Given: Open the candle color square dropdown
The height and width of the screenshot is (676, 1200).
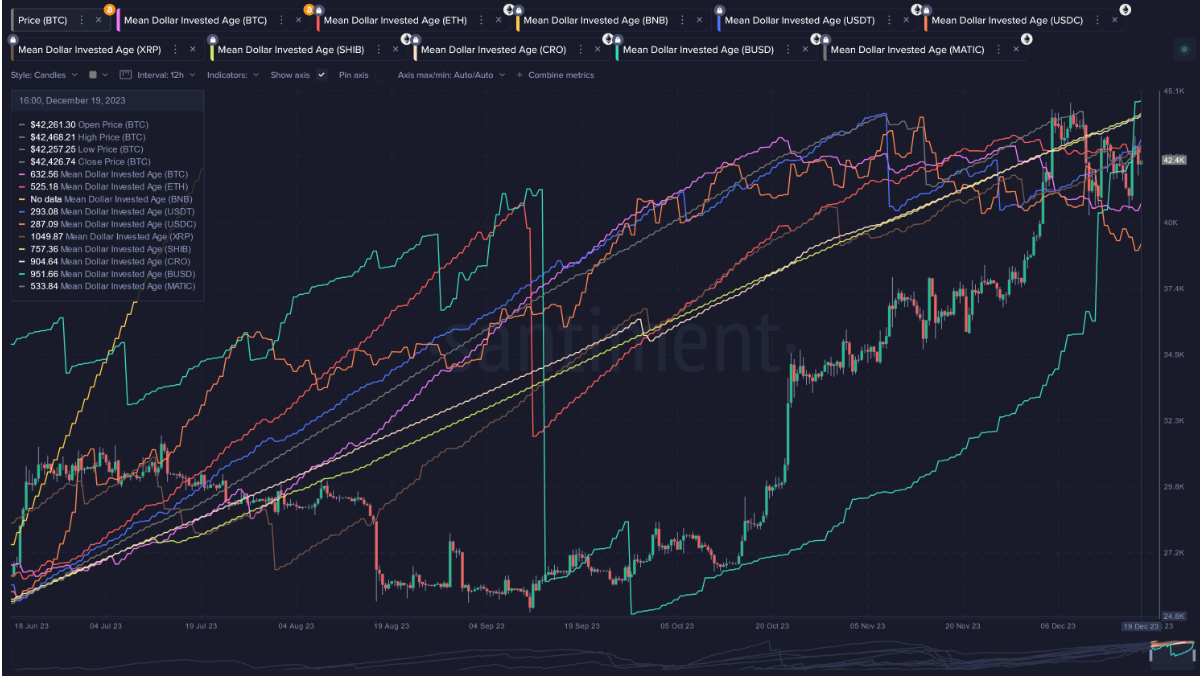Looking at the screenshot, I should coord(98,75).
